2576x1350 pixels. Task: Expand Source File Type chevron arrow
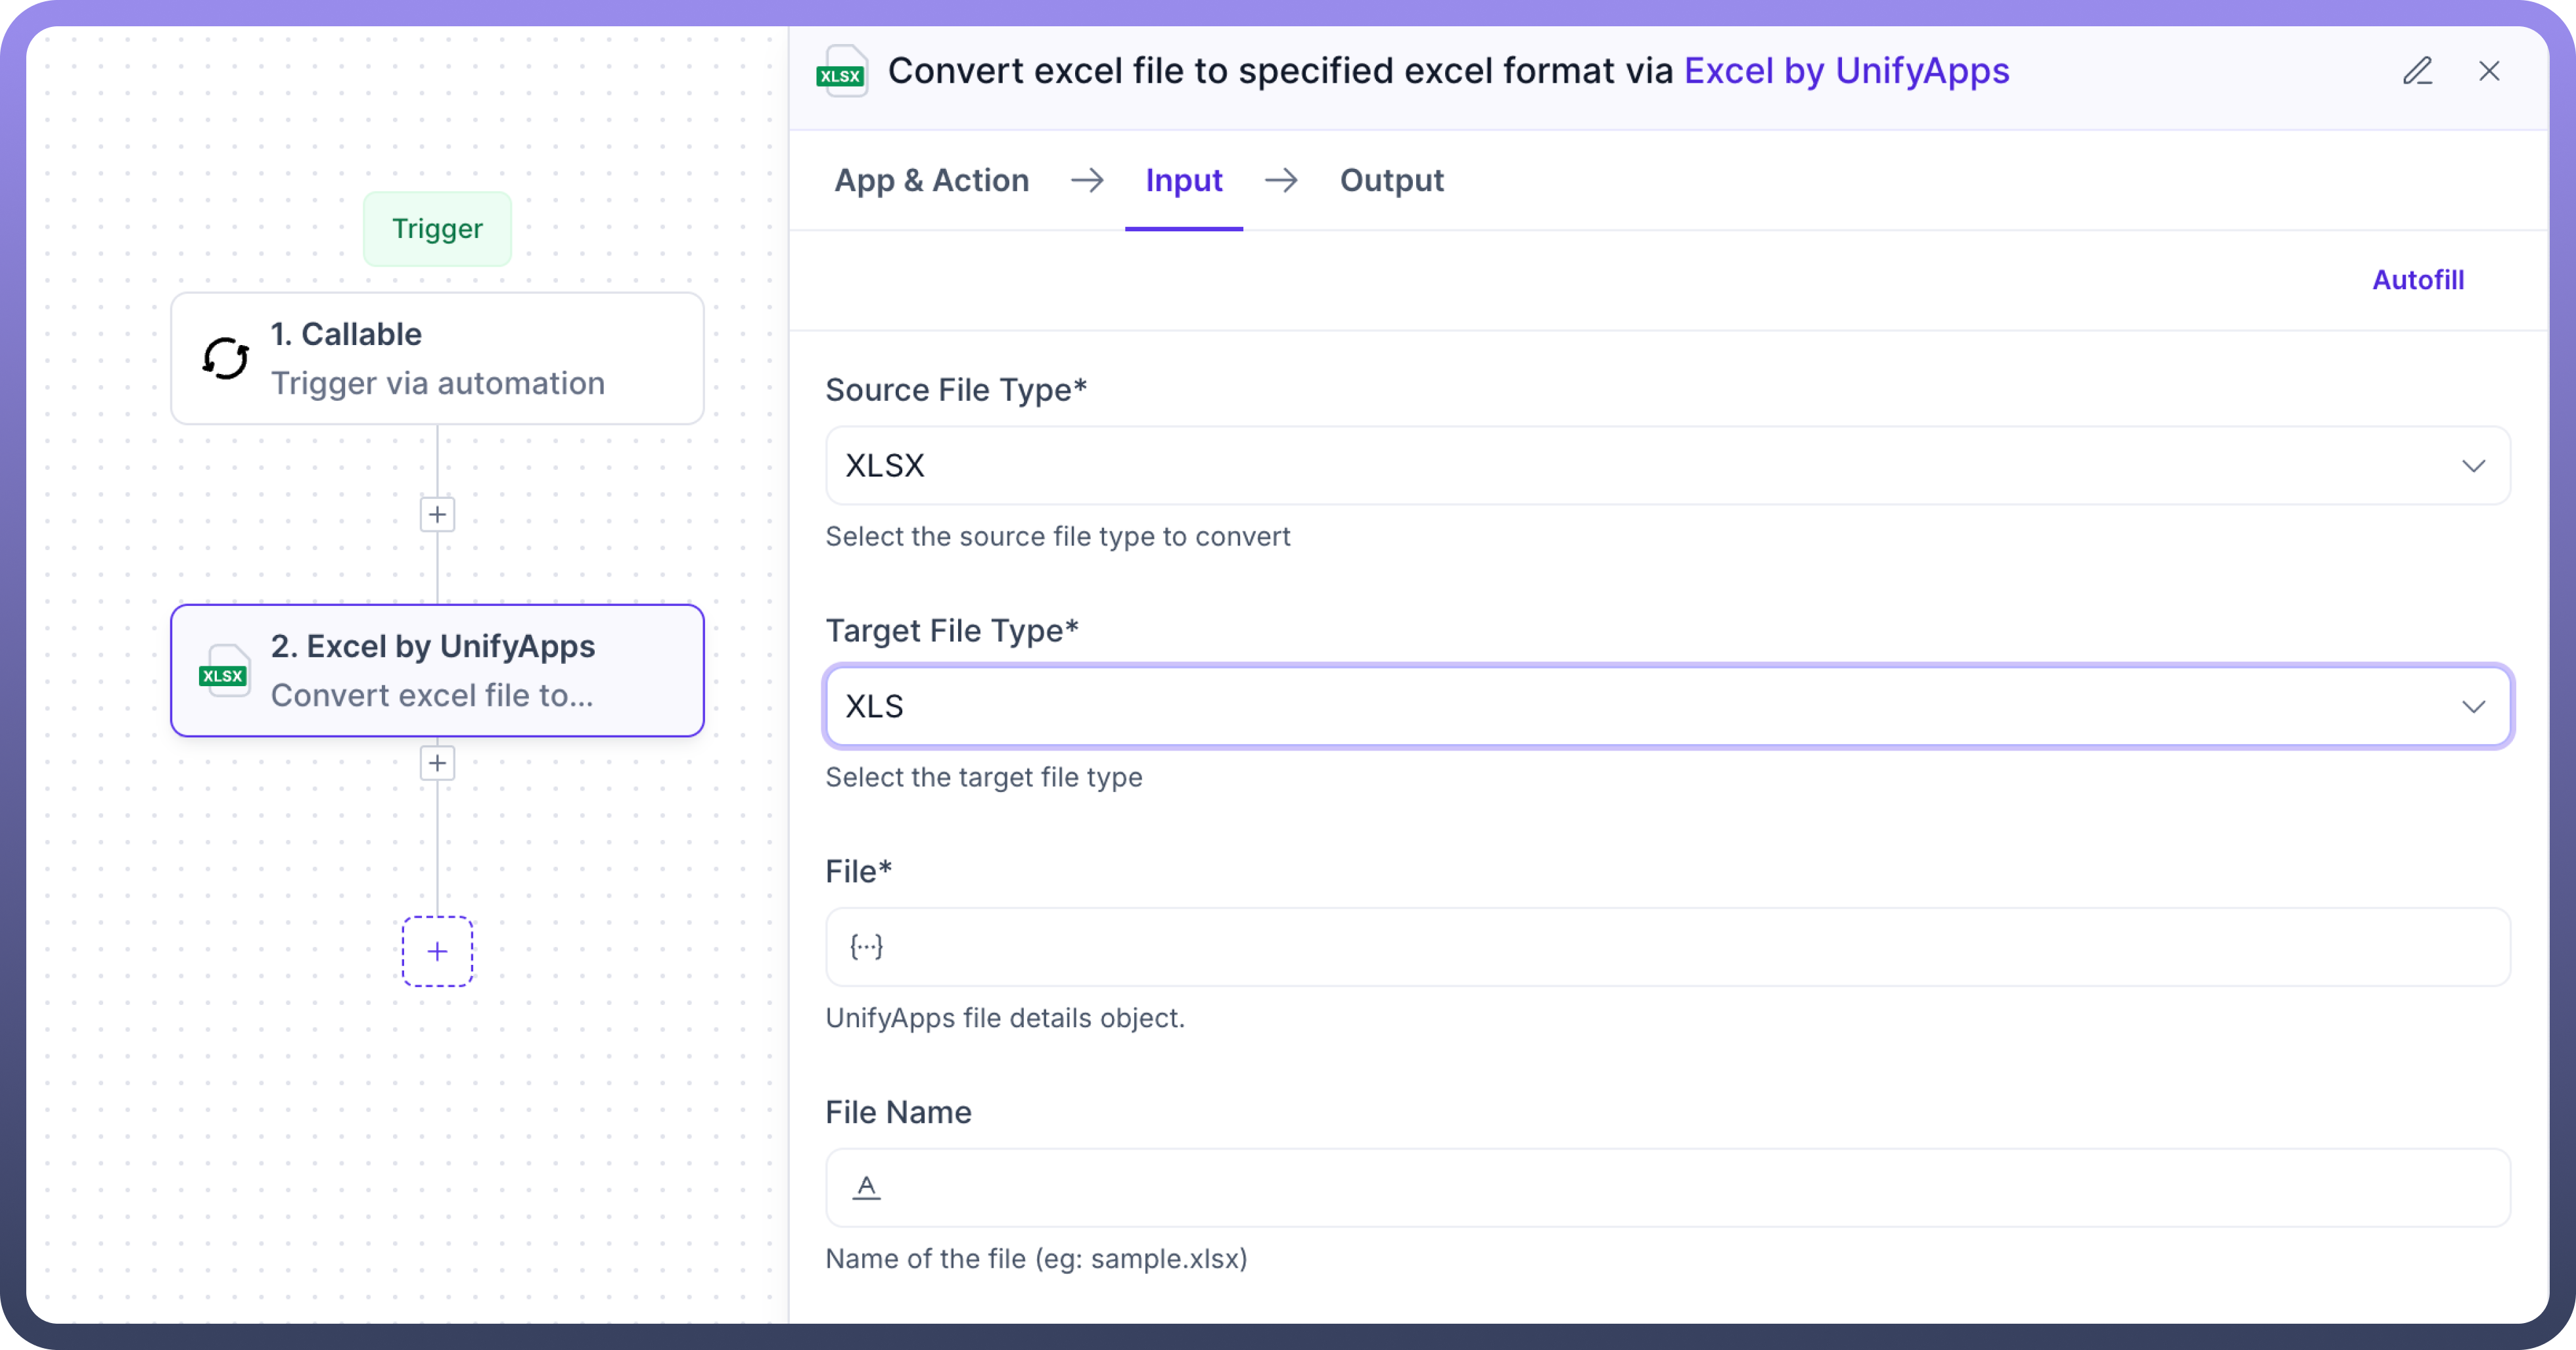(2473, 466)
